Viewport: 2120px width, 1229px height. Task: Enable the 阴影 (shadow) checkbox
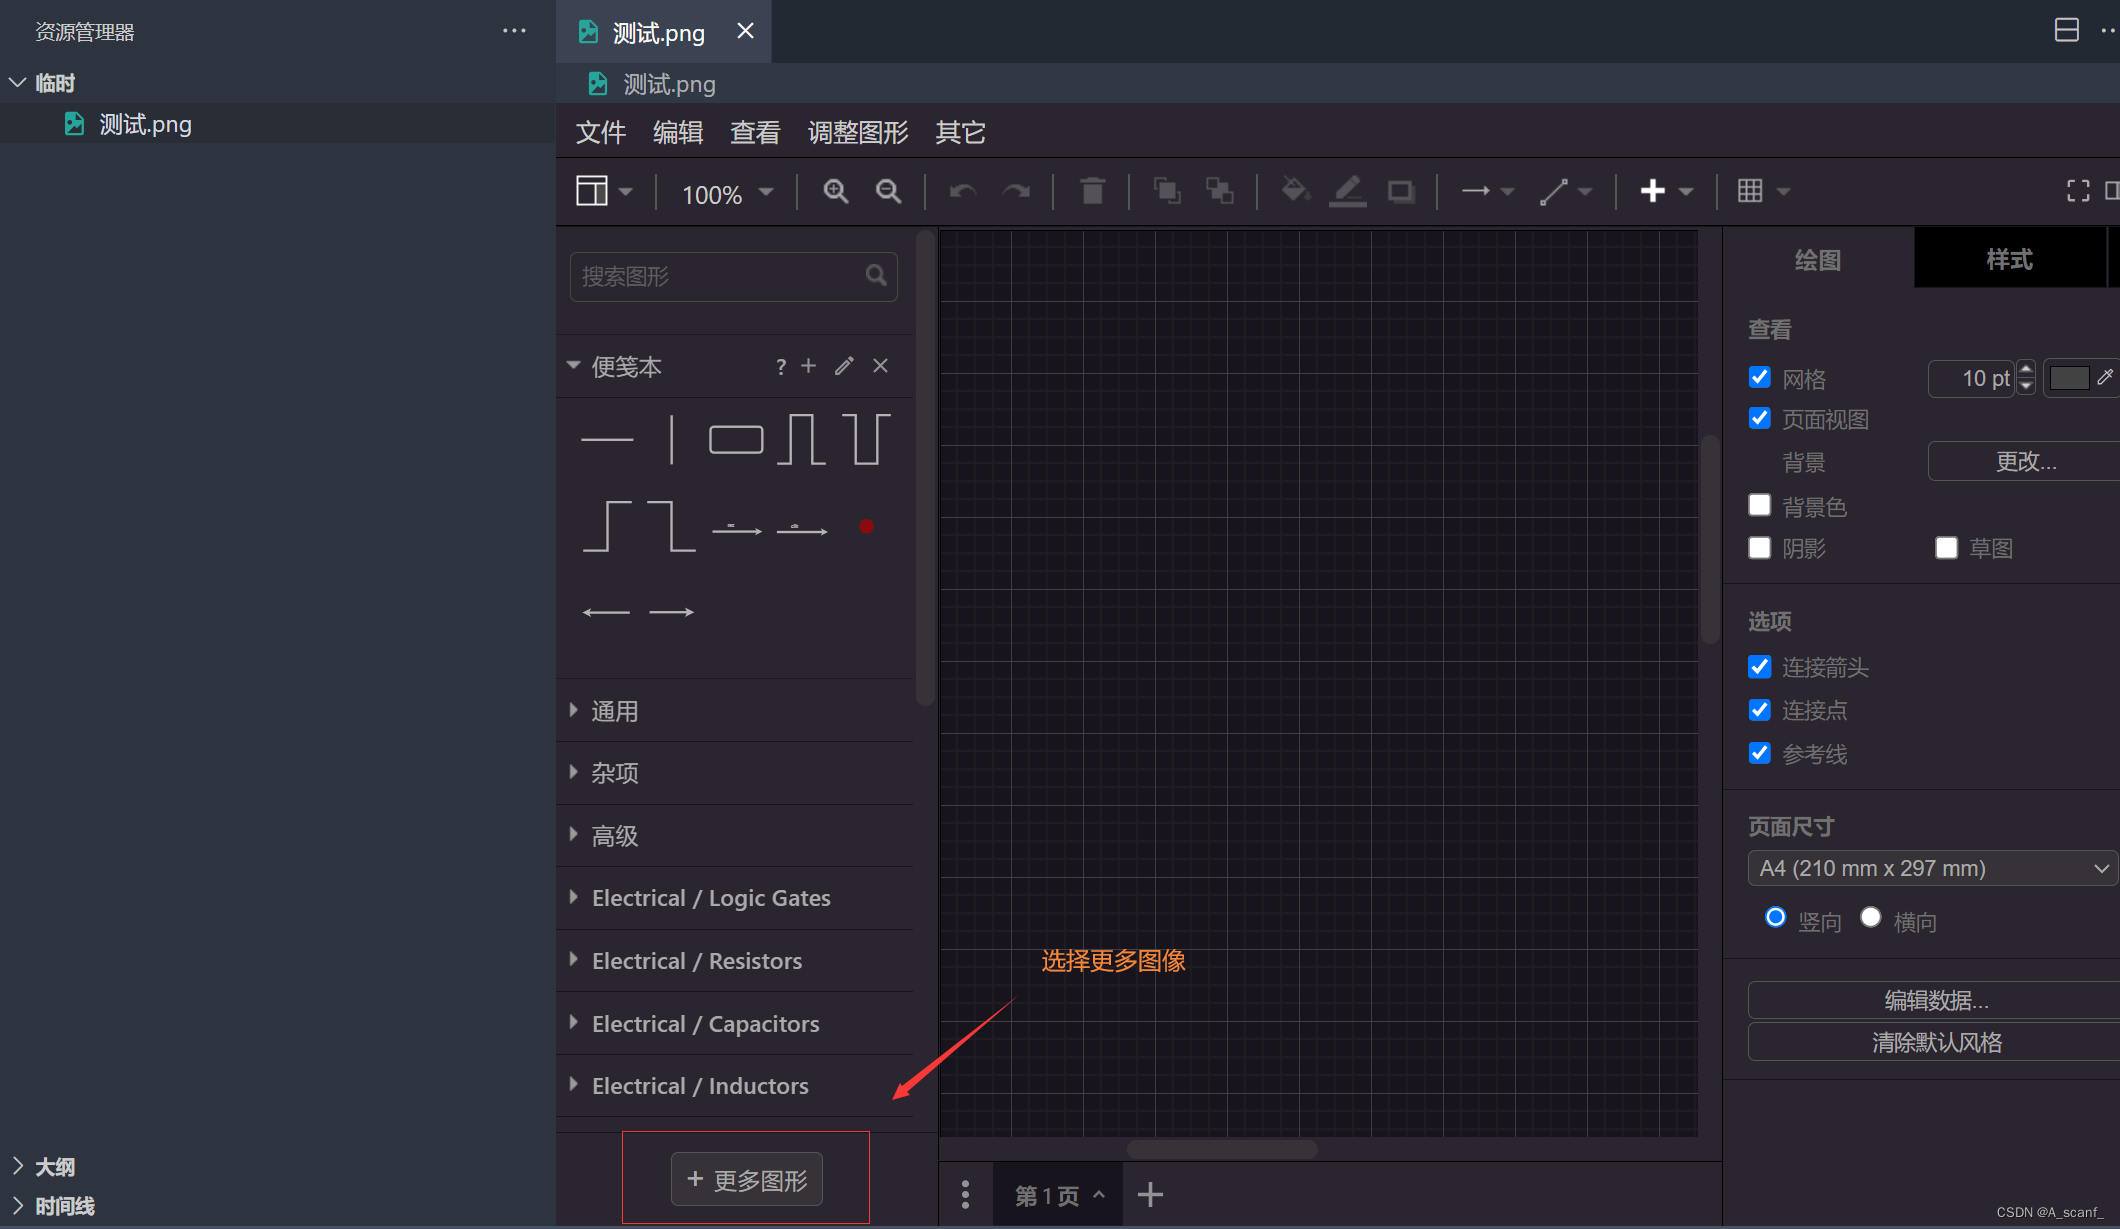(1760, 547)
